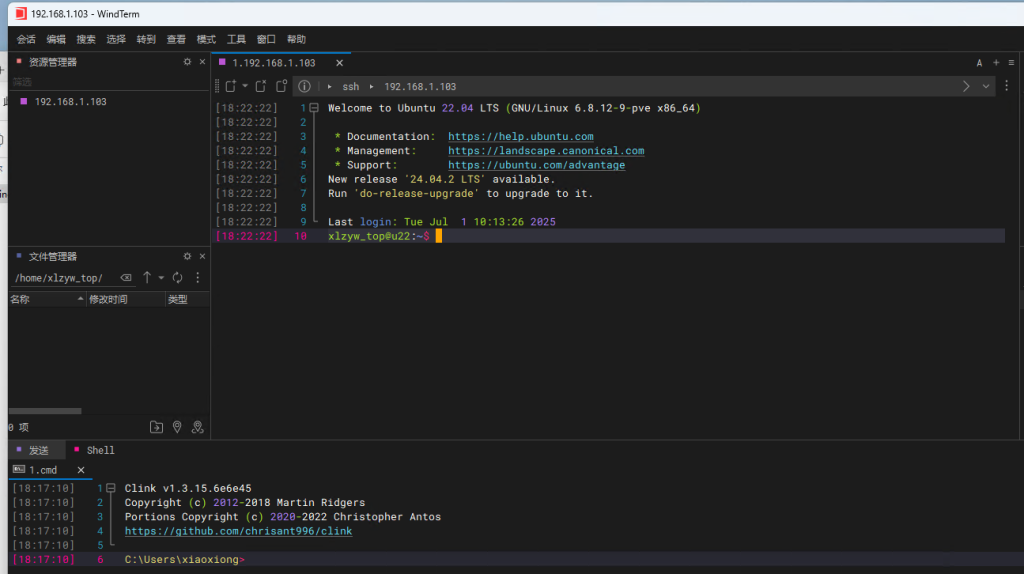This screenshot has height=574, width=1024.
Task: Click the Clink v1.3.15.6e6e45 line
Action: click(188, 488)
